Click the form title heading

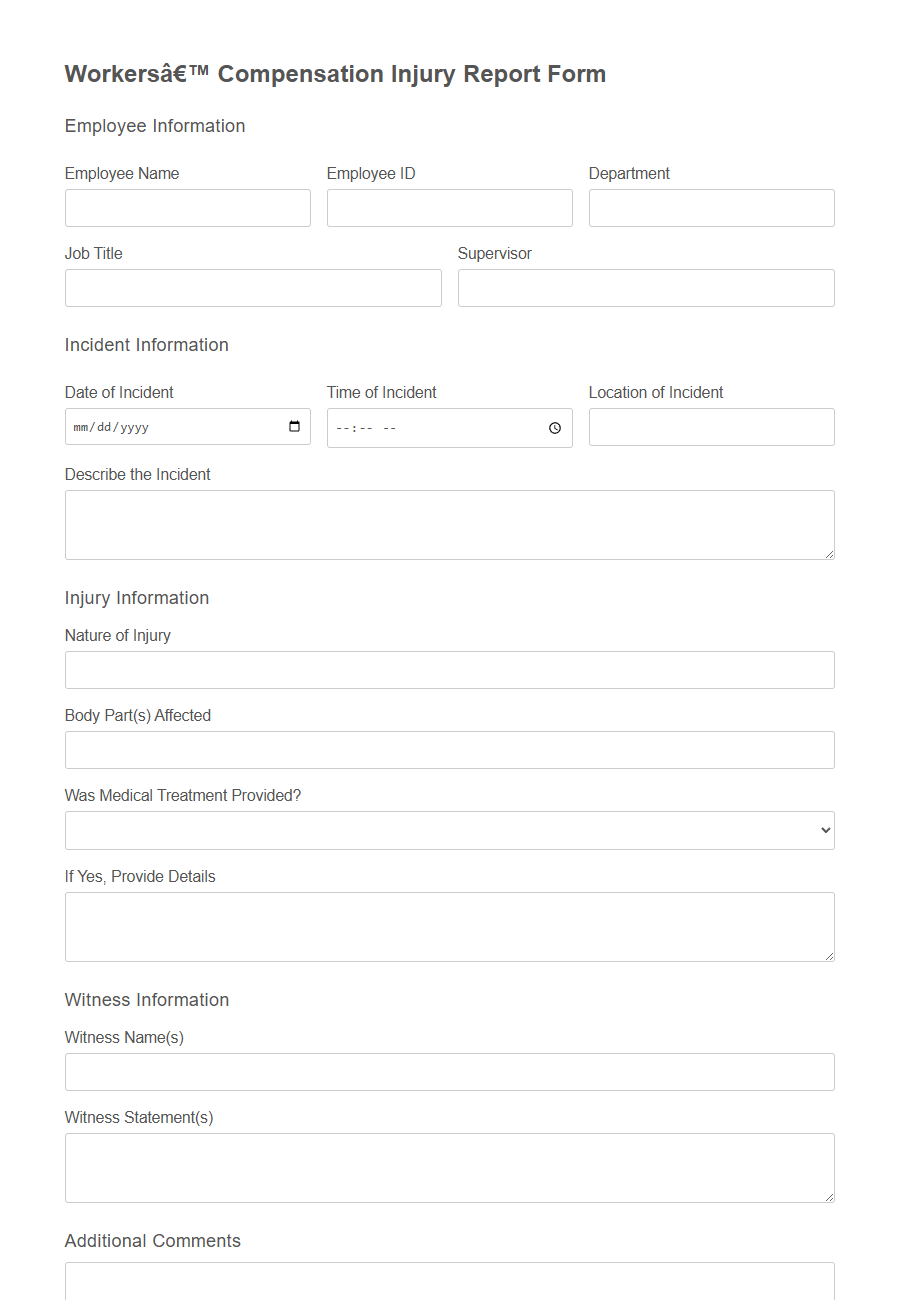click(335, 74)
